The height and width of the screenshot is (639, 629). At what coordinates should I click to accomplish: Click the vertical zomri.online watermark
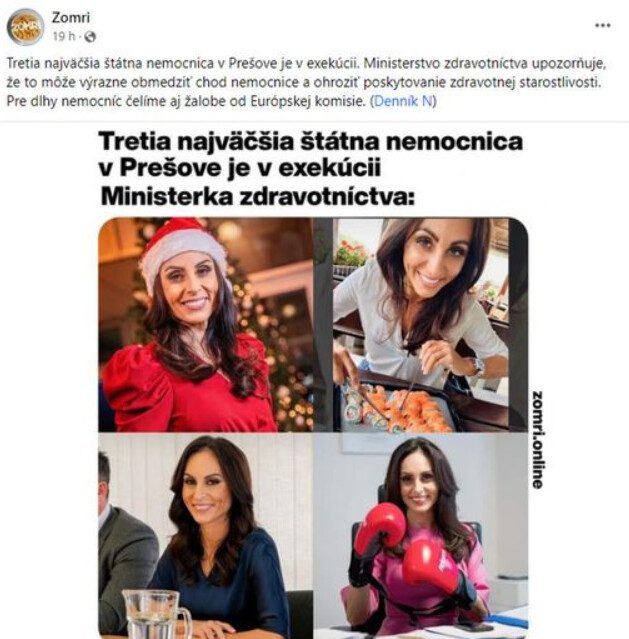tap(538, 440)
